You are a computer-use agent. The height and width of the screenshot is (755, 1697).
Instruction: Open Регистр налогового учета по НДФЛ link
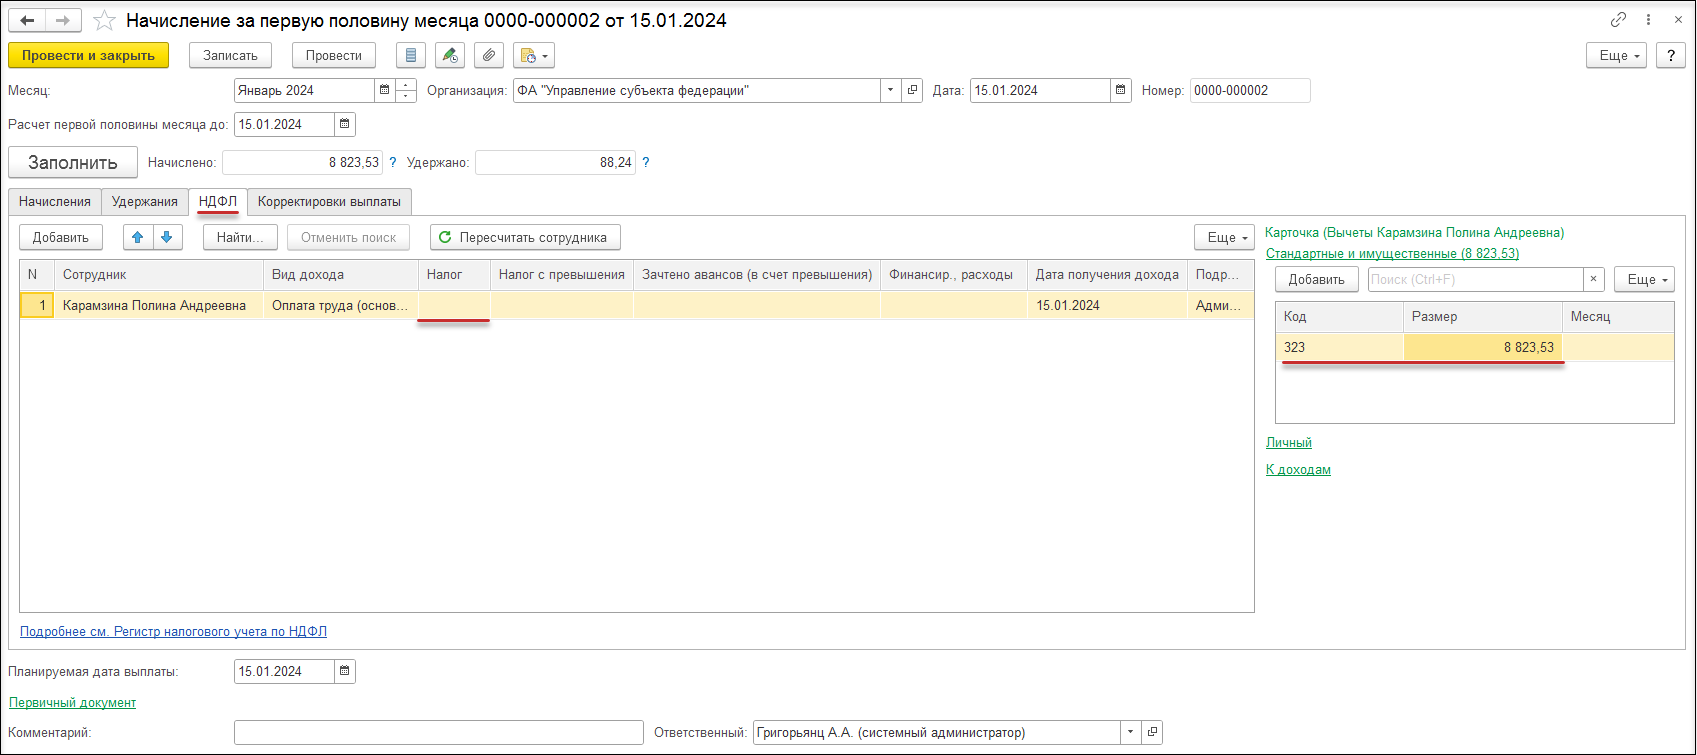point(173,631)
